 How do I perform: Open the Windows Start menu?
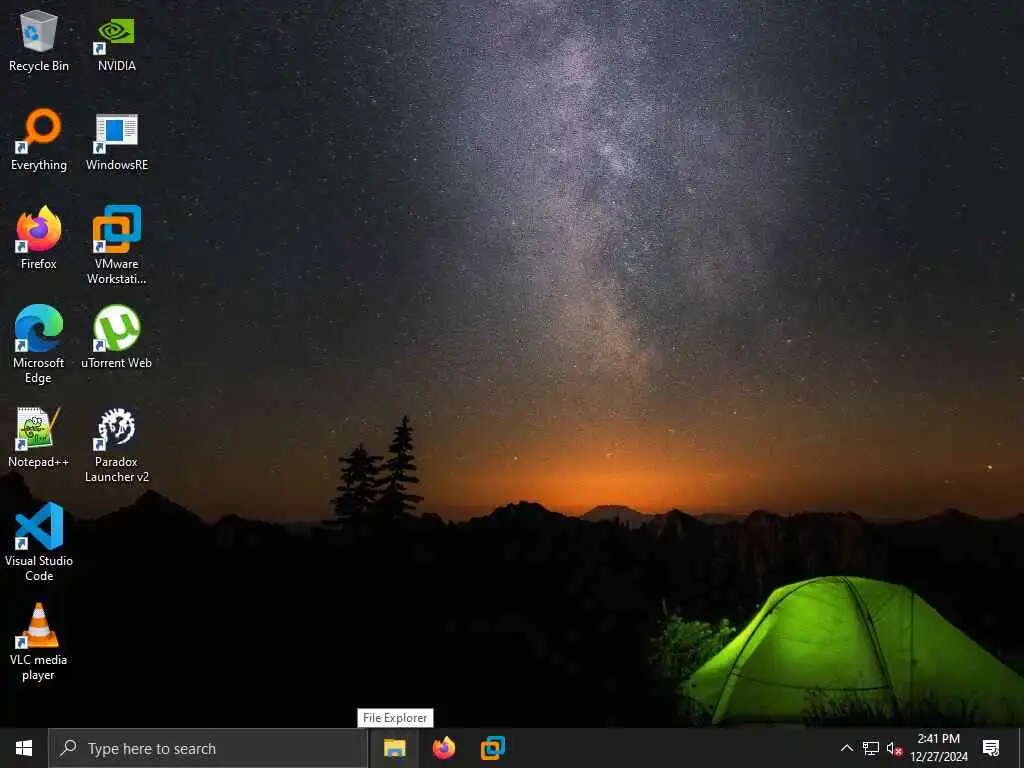click(24, 748)
